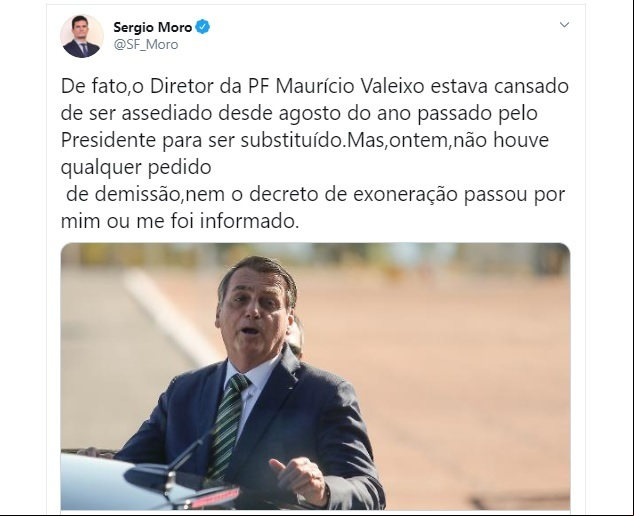Click the blue verified badge
Image resolution: width=634 pixels, height=516 pixels.
pyautogui.click(x=202, y=27)
